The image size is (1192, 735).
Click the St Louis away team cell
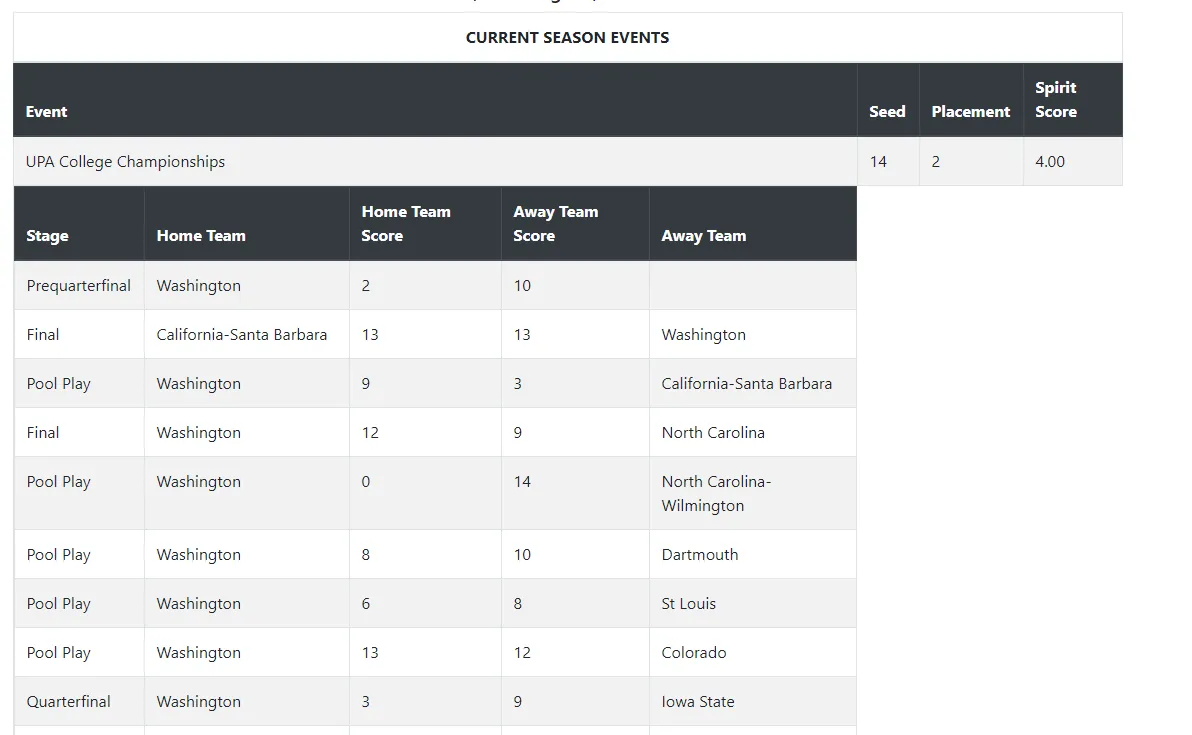pos(689,604)
